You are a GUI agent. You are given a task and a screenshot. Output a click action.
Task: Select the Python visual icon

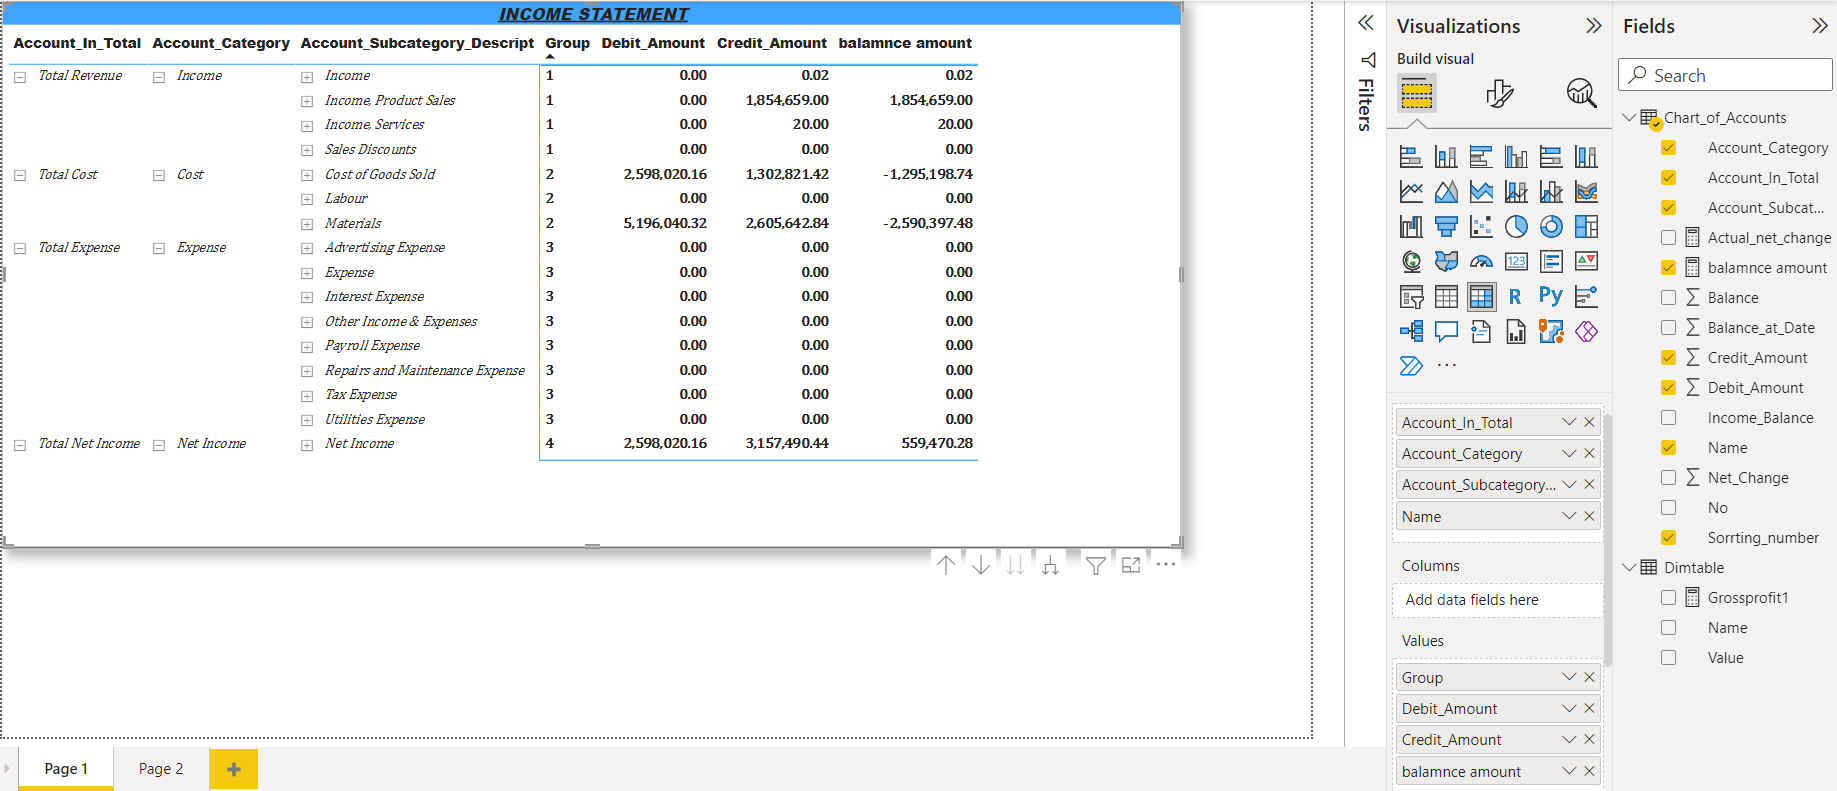click(x=1551, y=296)
